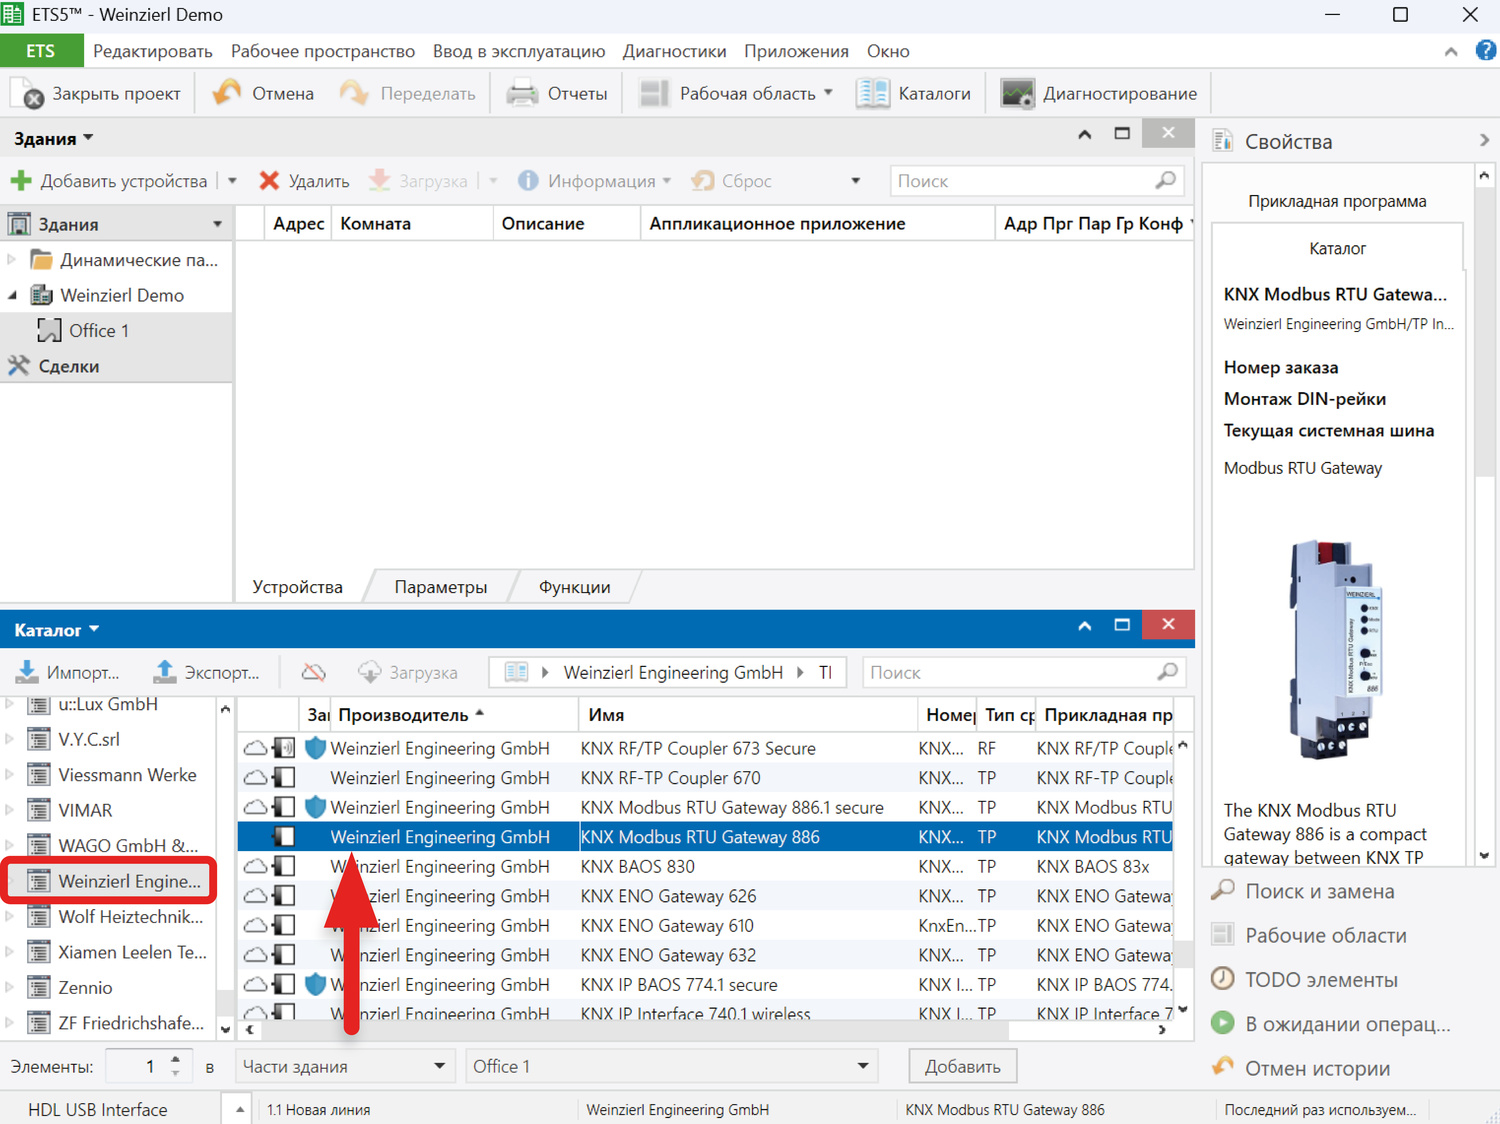Viewport: 1500px width, 1124px height.
Task: Switch to the Параметры tab
Action: (440, 587)
